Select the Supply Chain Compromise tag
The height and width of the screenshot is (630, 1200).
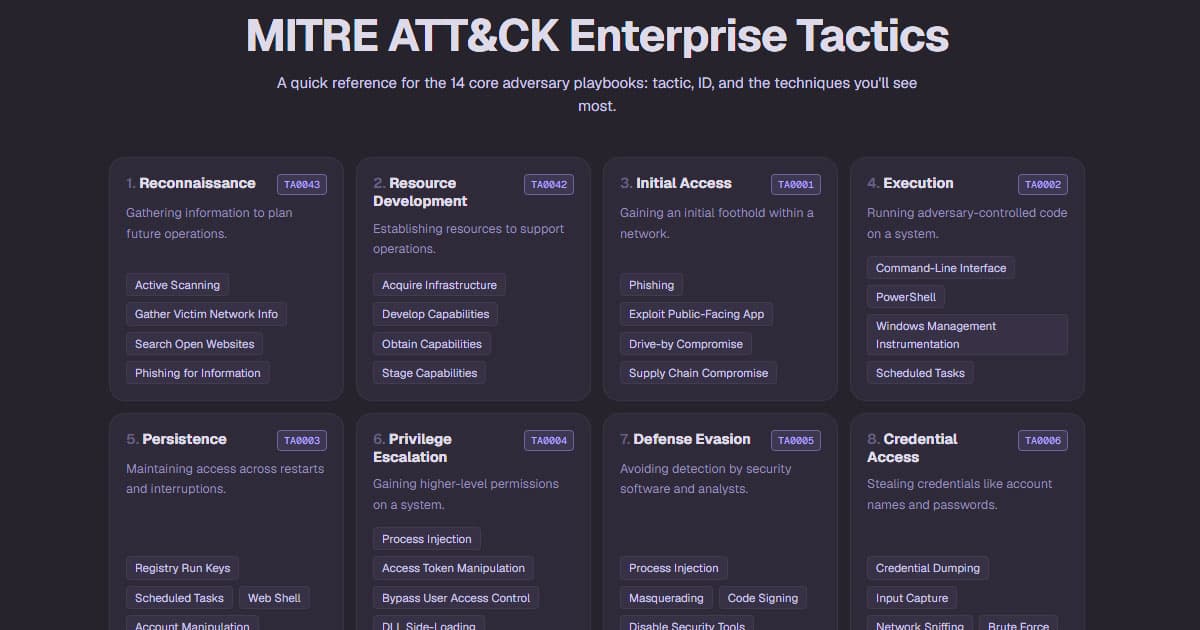(698, 373)
